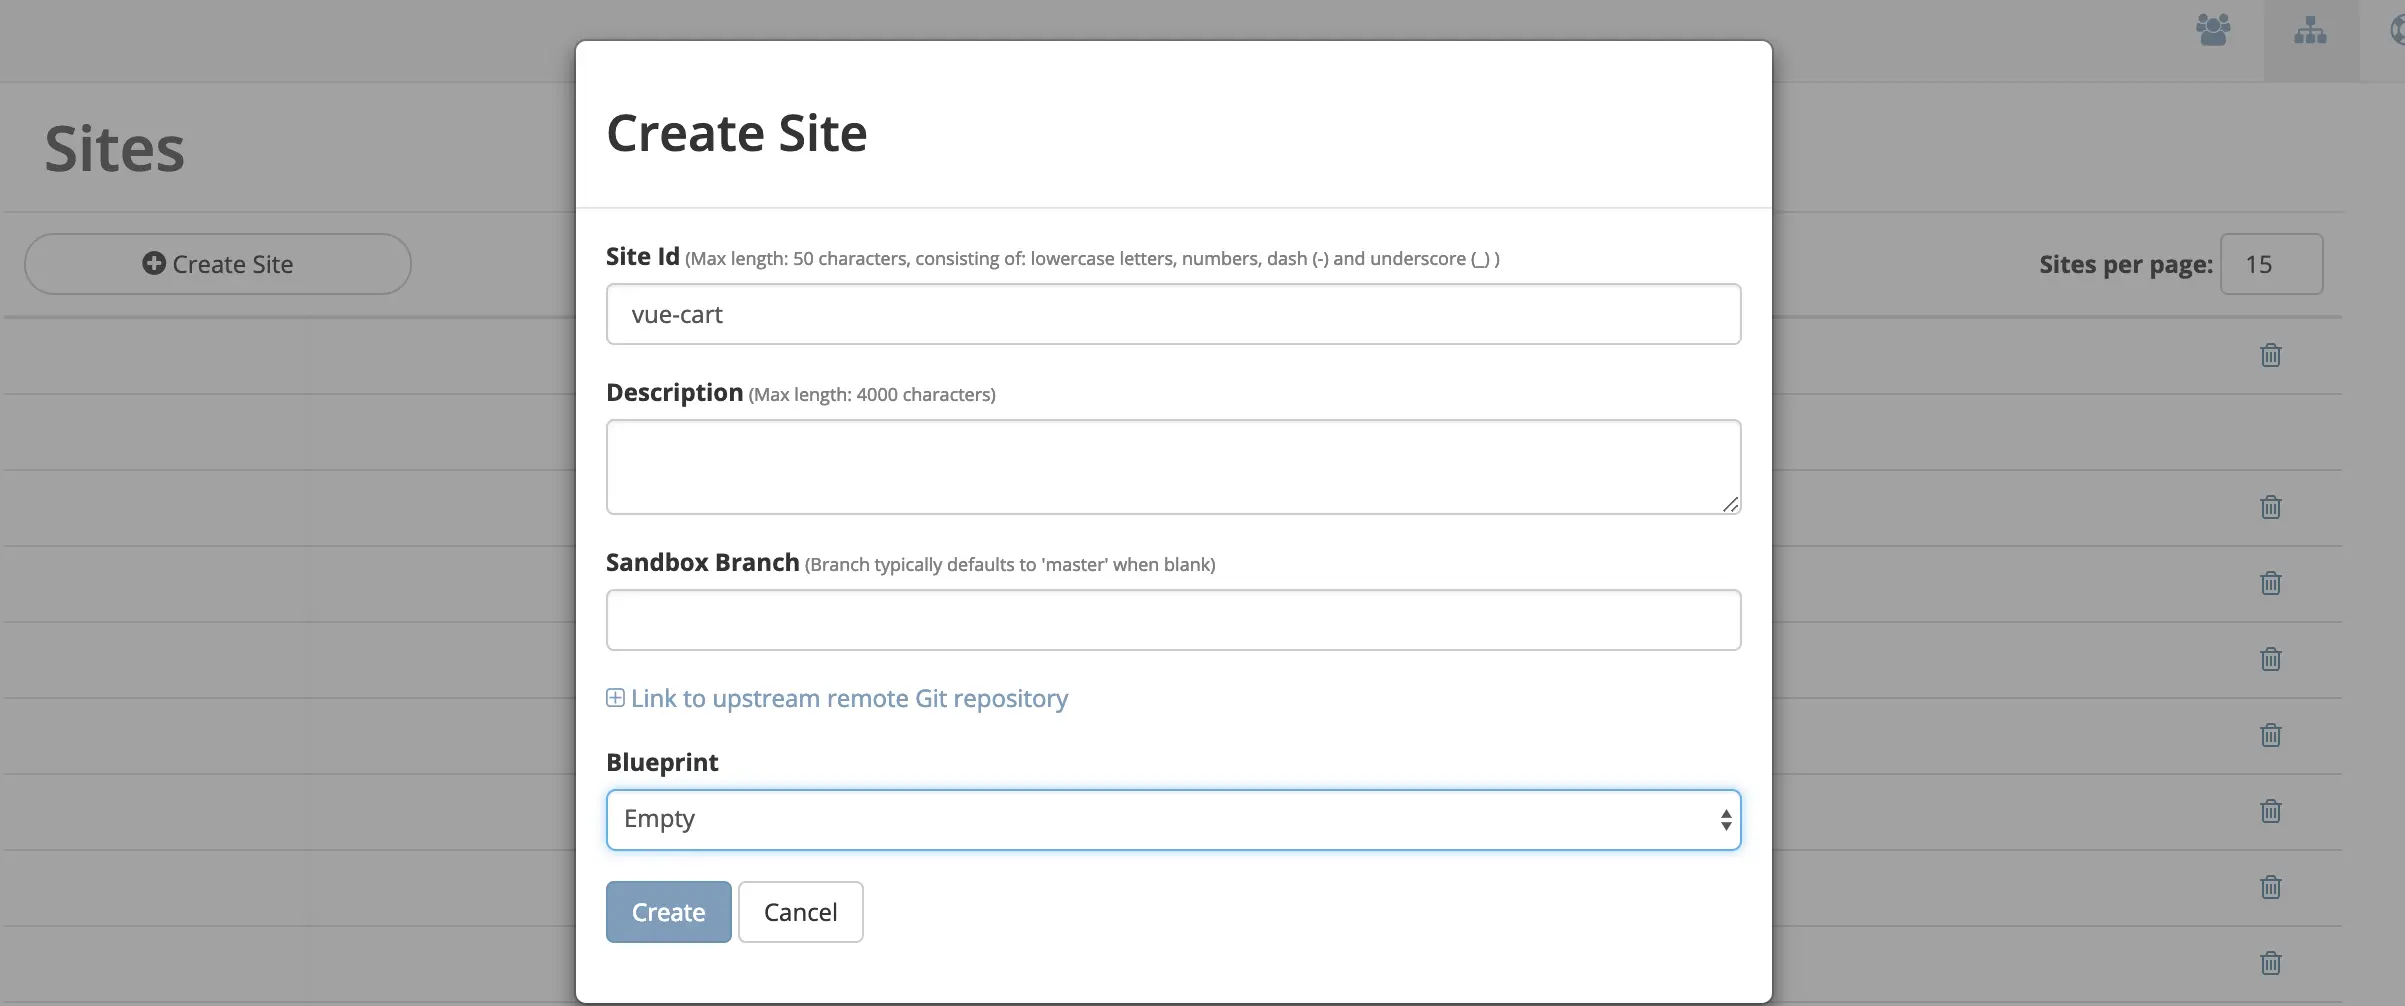Click the second-to-last trash icon in list
2405x1006 pixels.
2271,887
